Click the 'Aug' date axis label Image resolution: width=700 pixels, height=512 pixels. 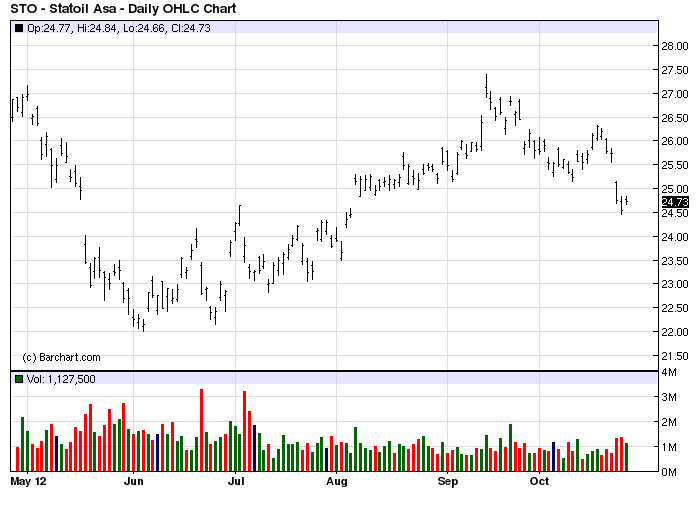(336, 482)
